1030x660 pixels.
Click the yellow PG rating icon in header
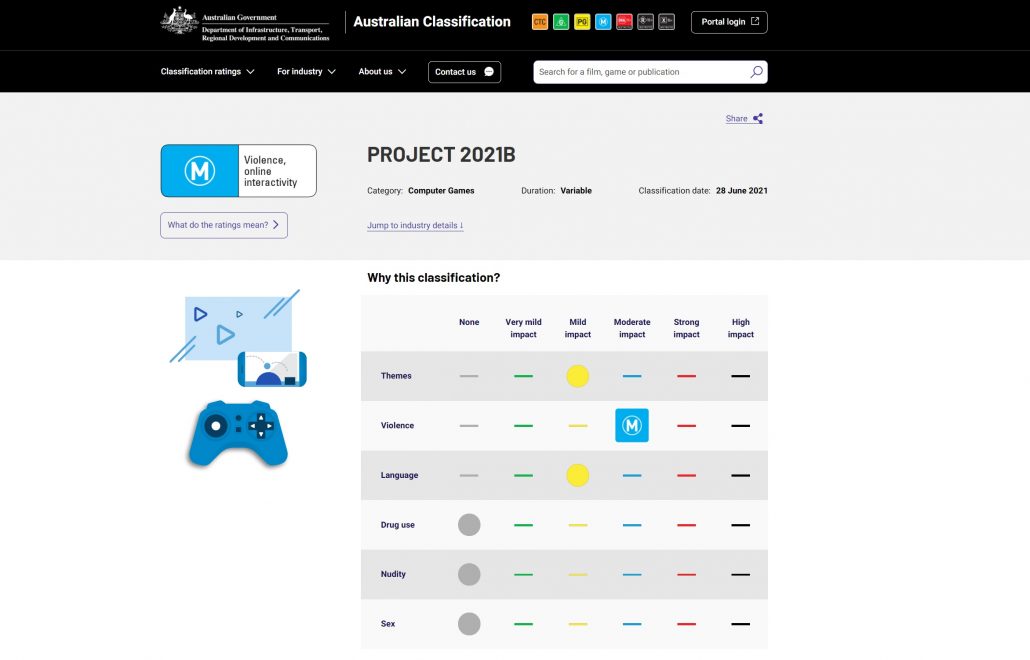582,22
